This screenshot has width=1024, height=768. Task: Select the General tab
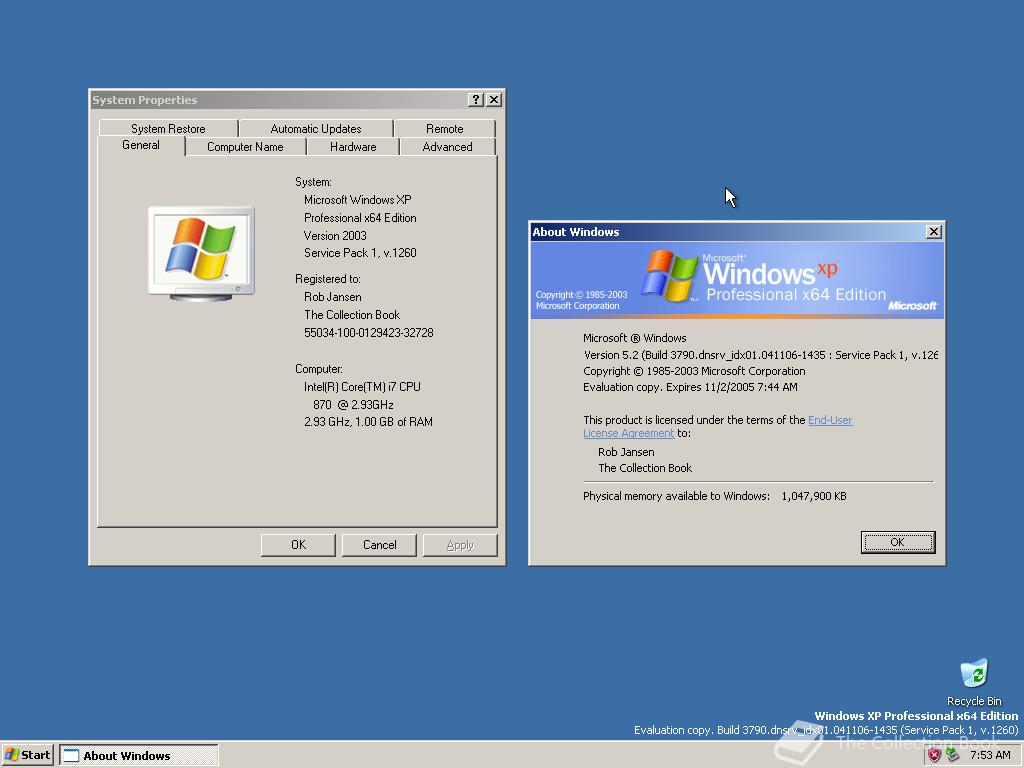pos(140,145)
